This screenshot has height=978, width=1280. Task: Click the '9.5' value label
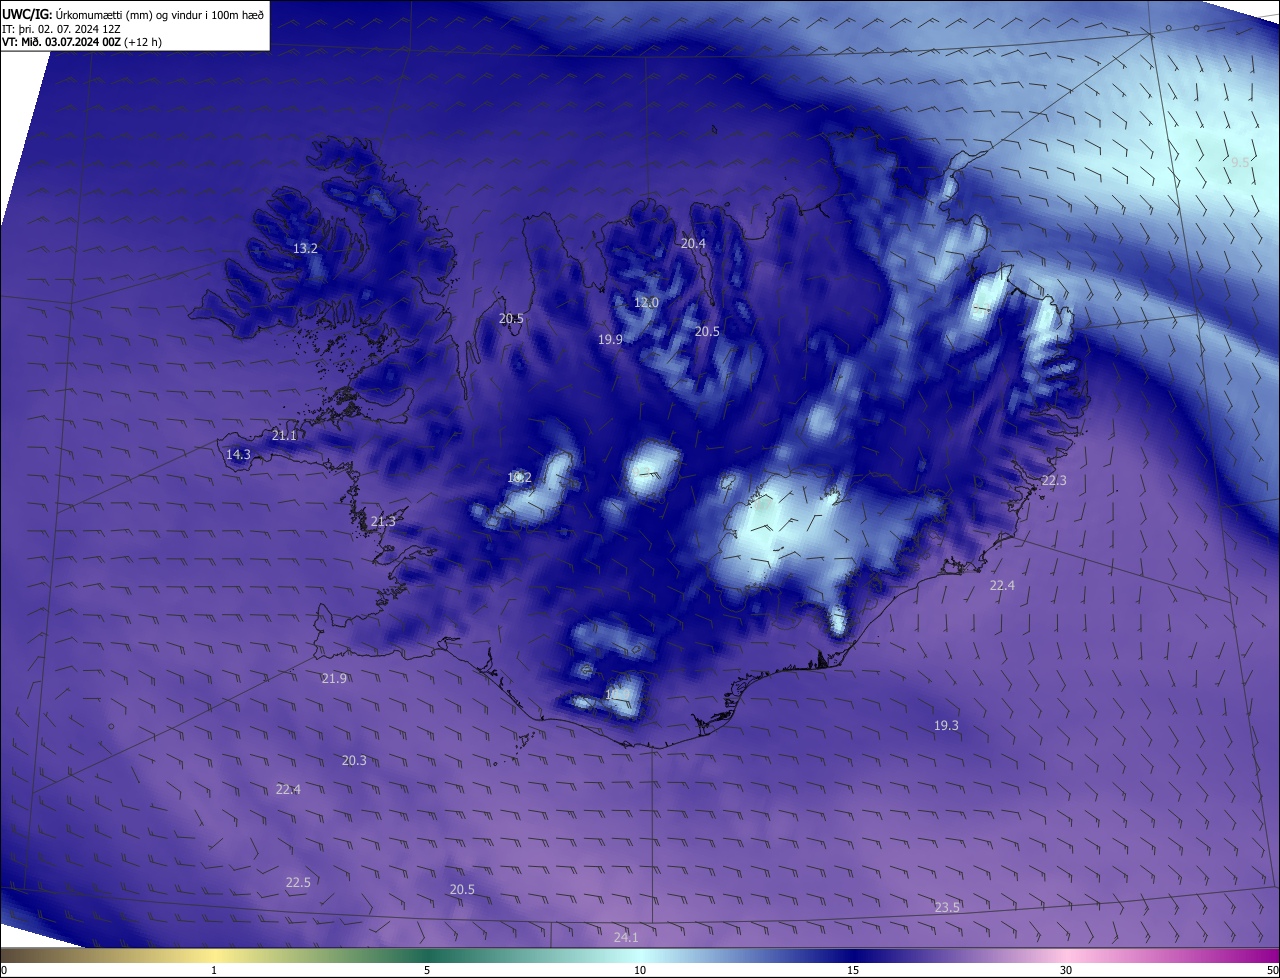[1240, 161]
